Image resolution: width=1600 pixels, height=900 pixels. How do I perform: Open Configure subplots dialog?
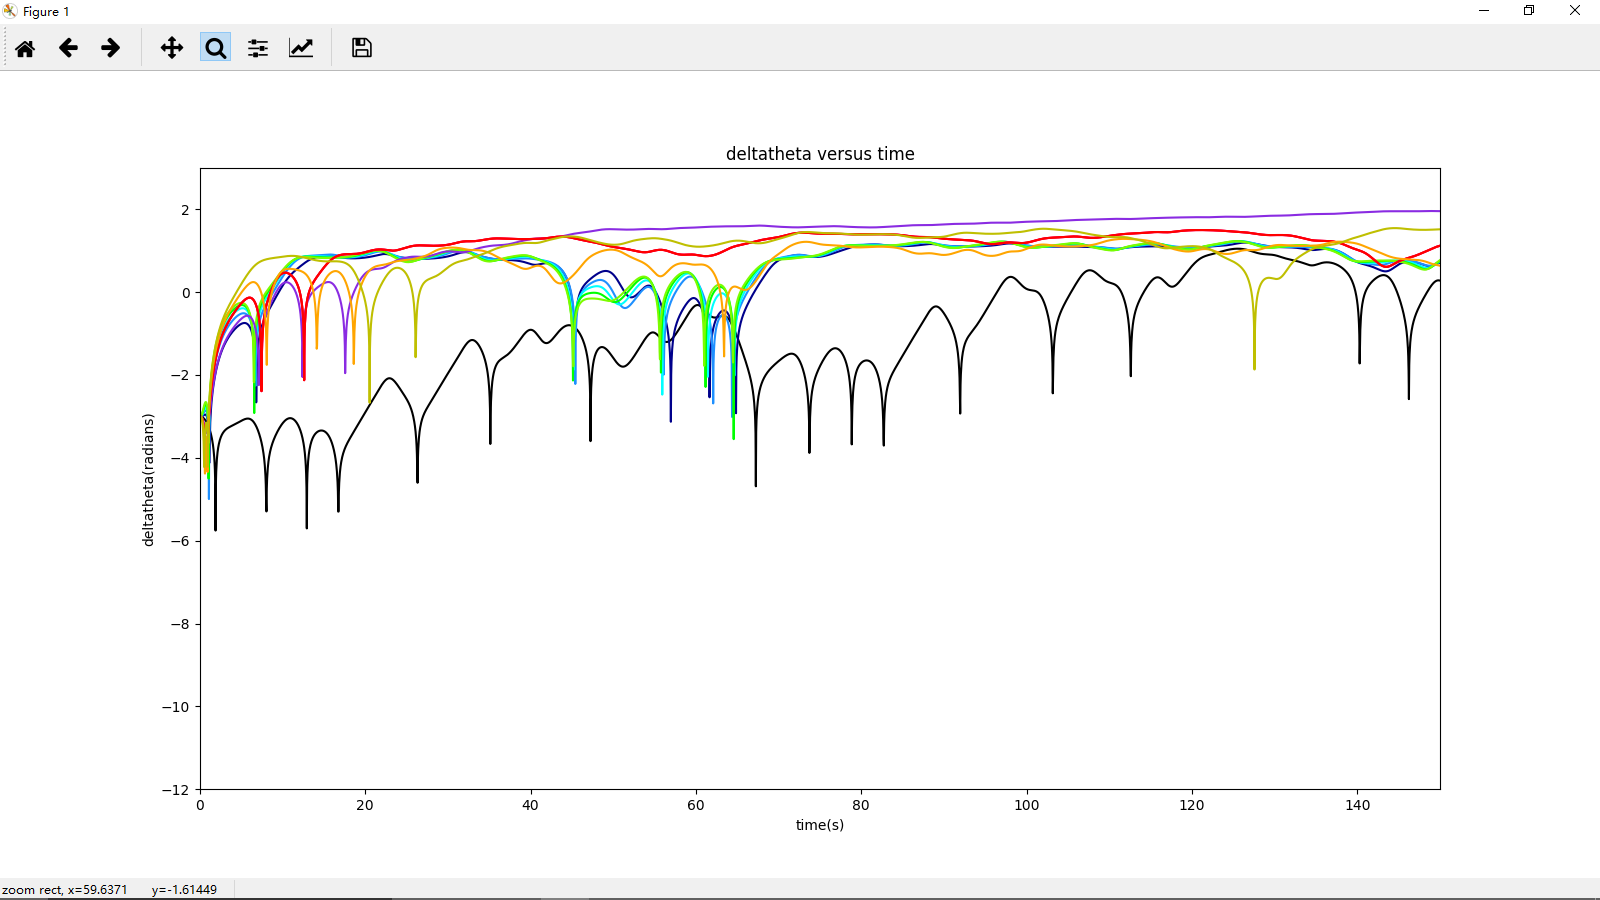[258, 48]
